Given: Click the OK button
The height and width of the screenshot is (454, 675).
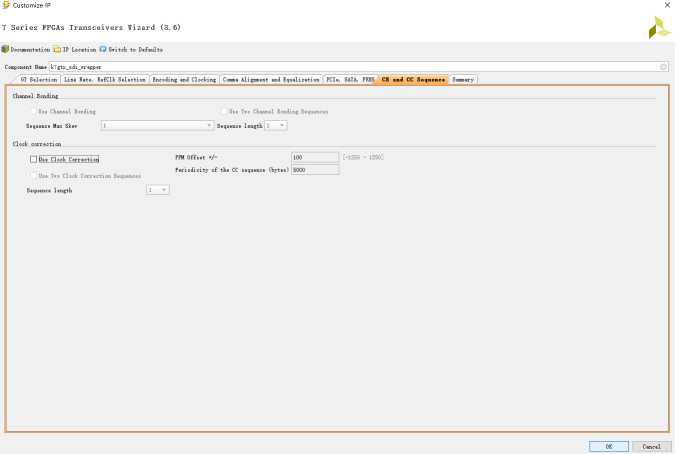Looking at the screenshot, I should (609, 446).
